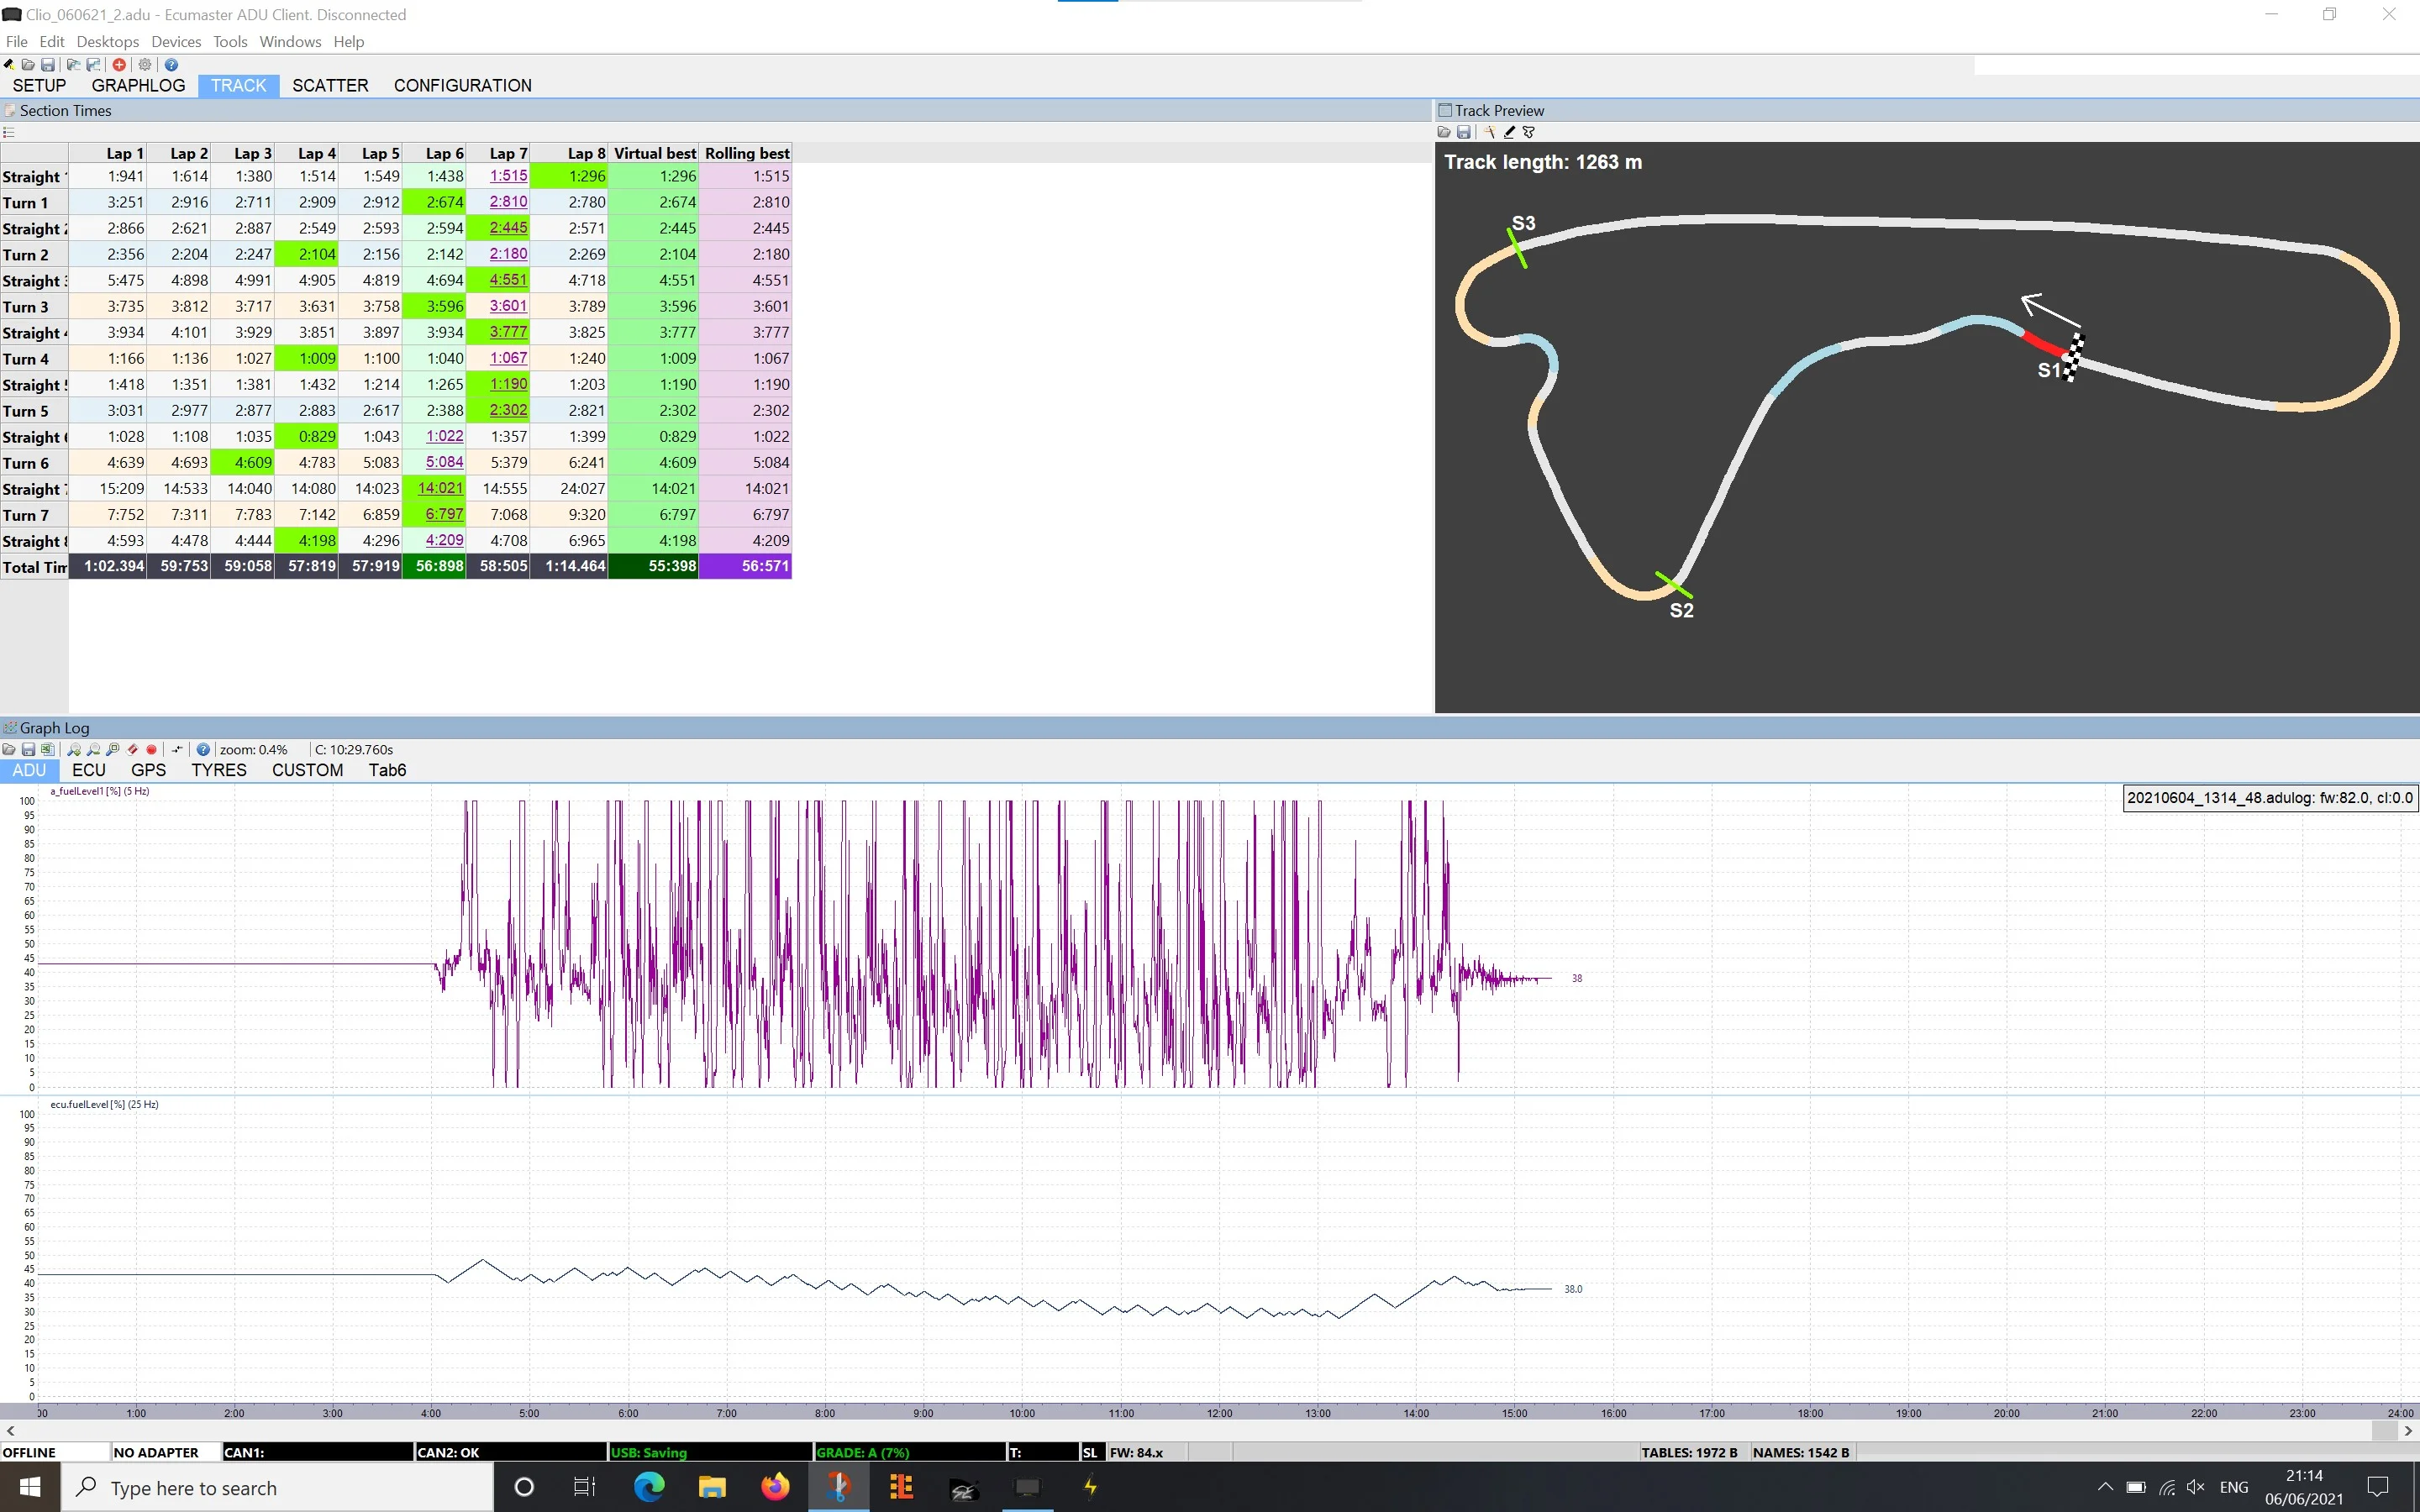Click the zoom-in magnifier in Graph Log toolbar

tap(74, 749)
